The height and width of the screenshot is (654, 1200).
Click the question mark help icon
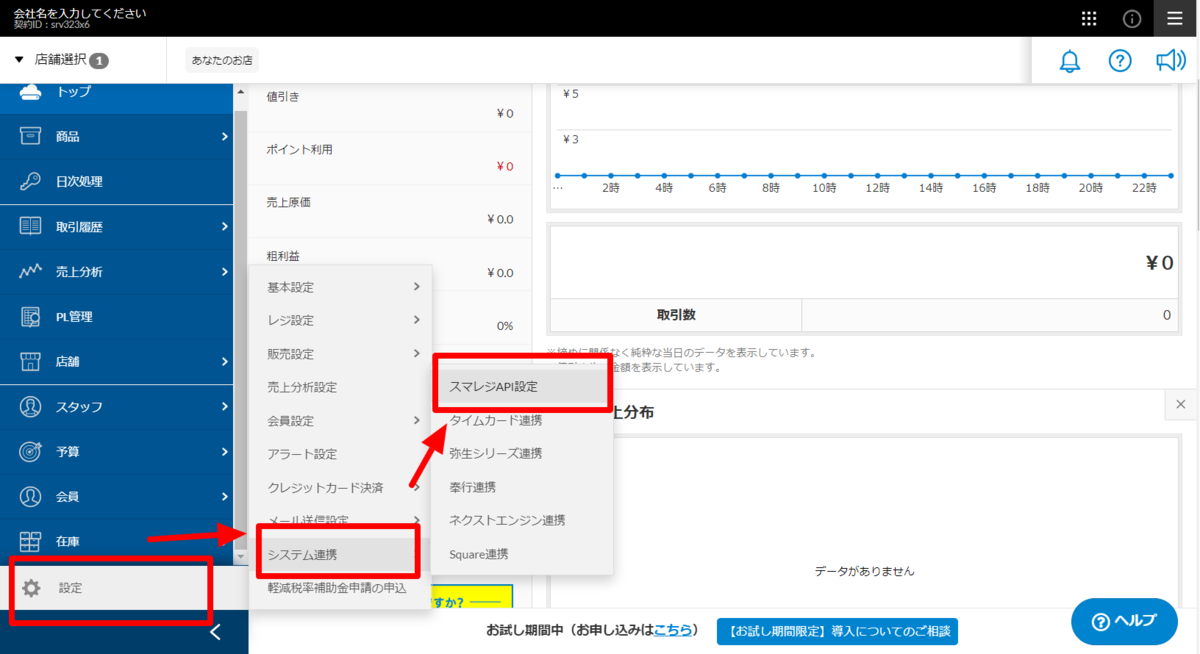tap(1120, 61)
